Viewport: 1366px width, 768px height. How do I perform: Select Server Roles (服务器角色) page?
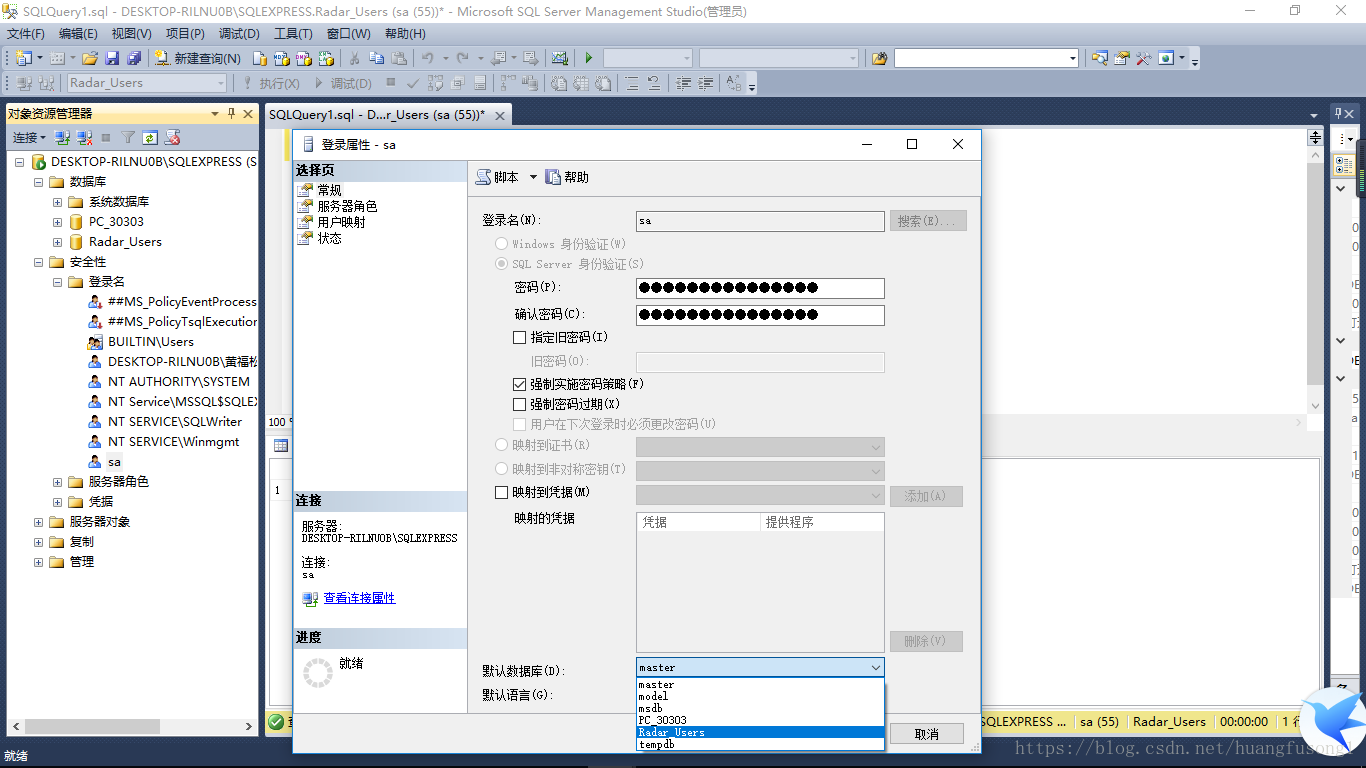(x=347, y=206)
